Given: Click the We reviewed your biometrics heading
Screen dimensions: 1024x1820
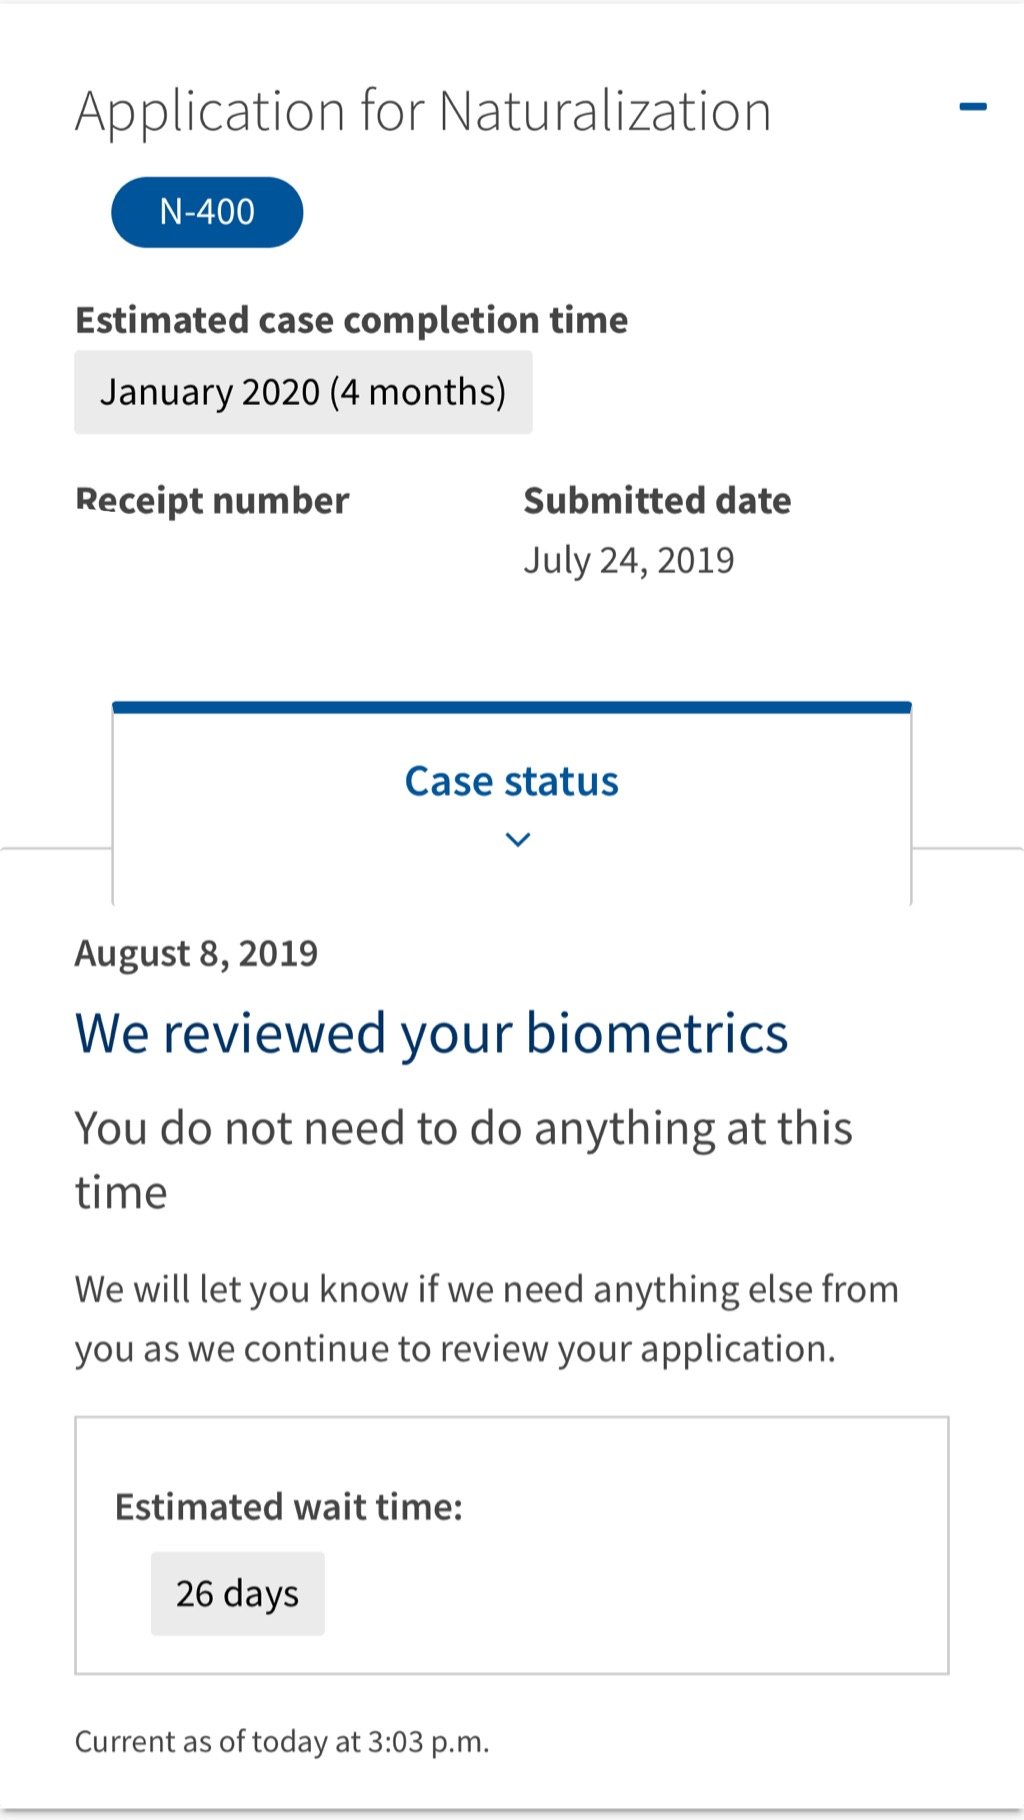Looking at the screenshot, I should pos(431,1033).
